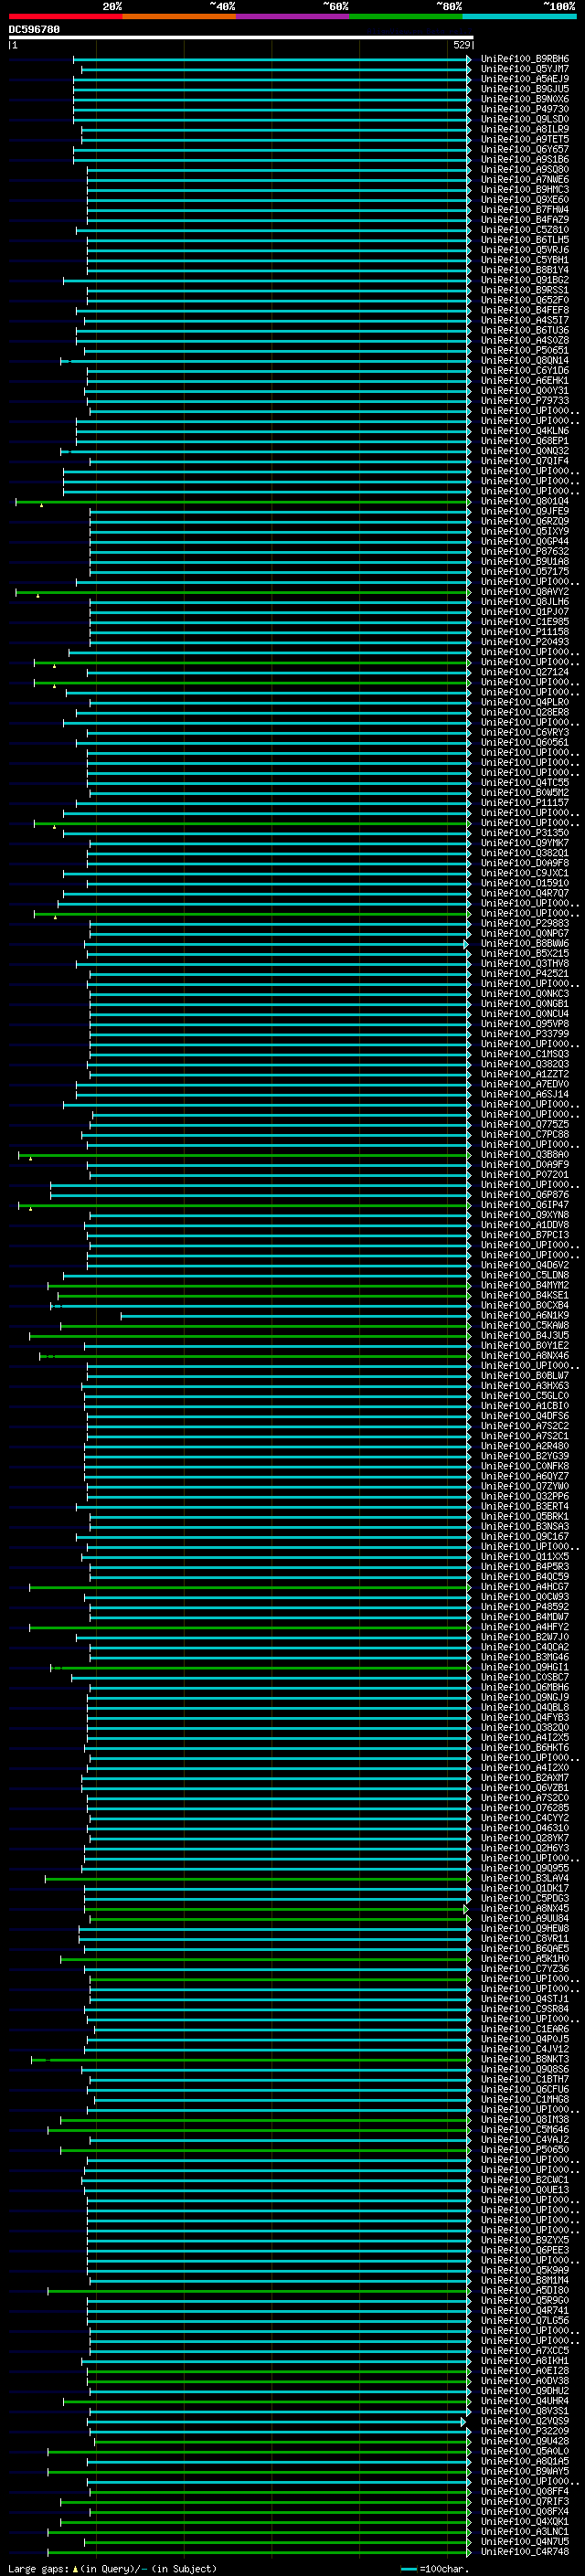Screen dimensions: 585x2576
Task: Click hit label UniRef100_B9WAY5
Action: click(525, 2473)
